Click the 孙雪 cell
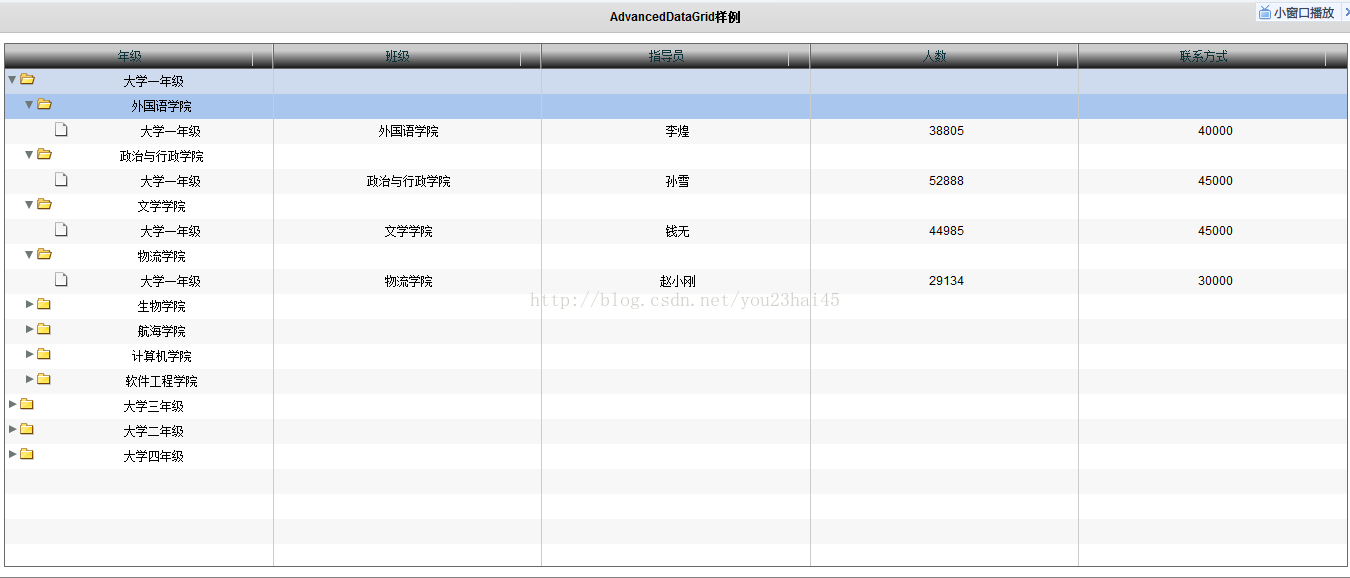 point(677,181)
